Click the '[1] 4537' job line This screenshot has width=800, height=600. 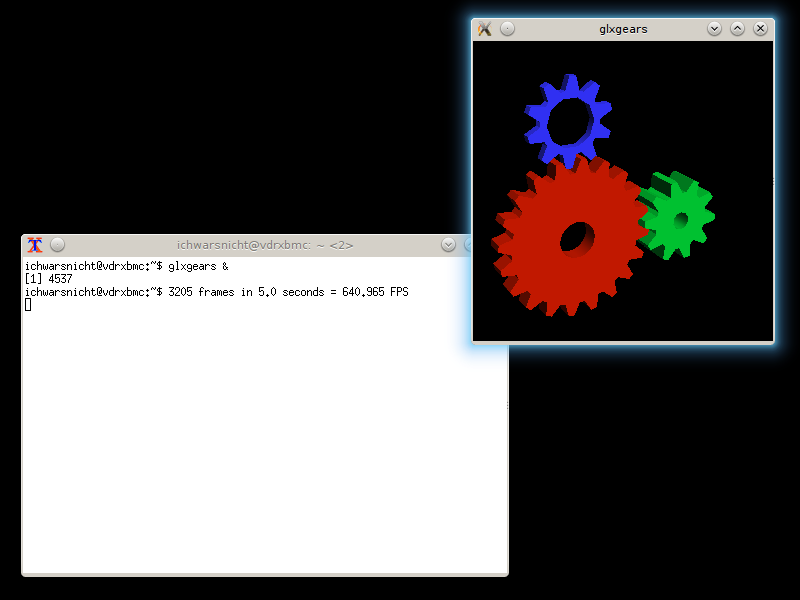coord(48,279)
